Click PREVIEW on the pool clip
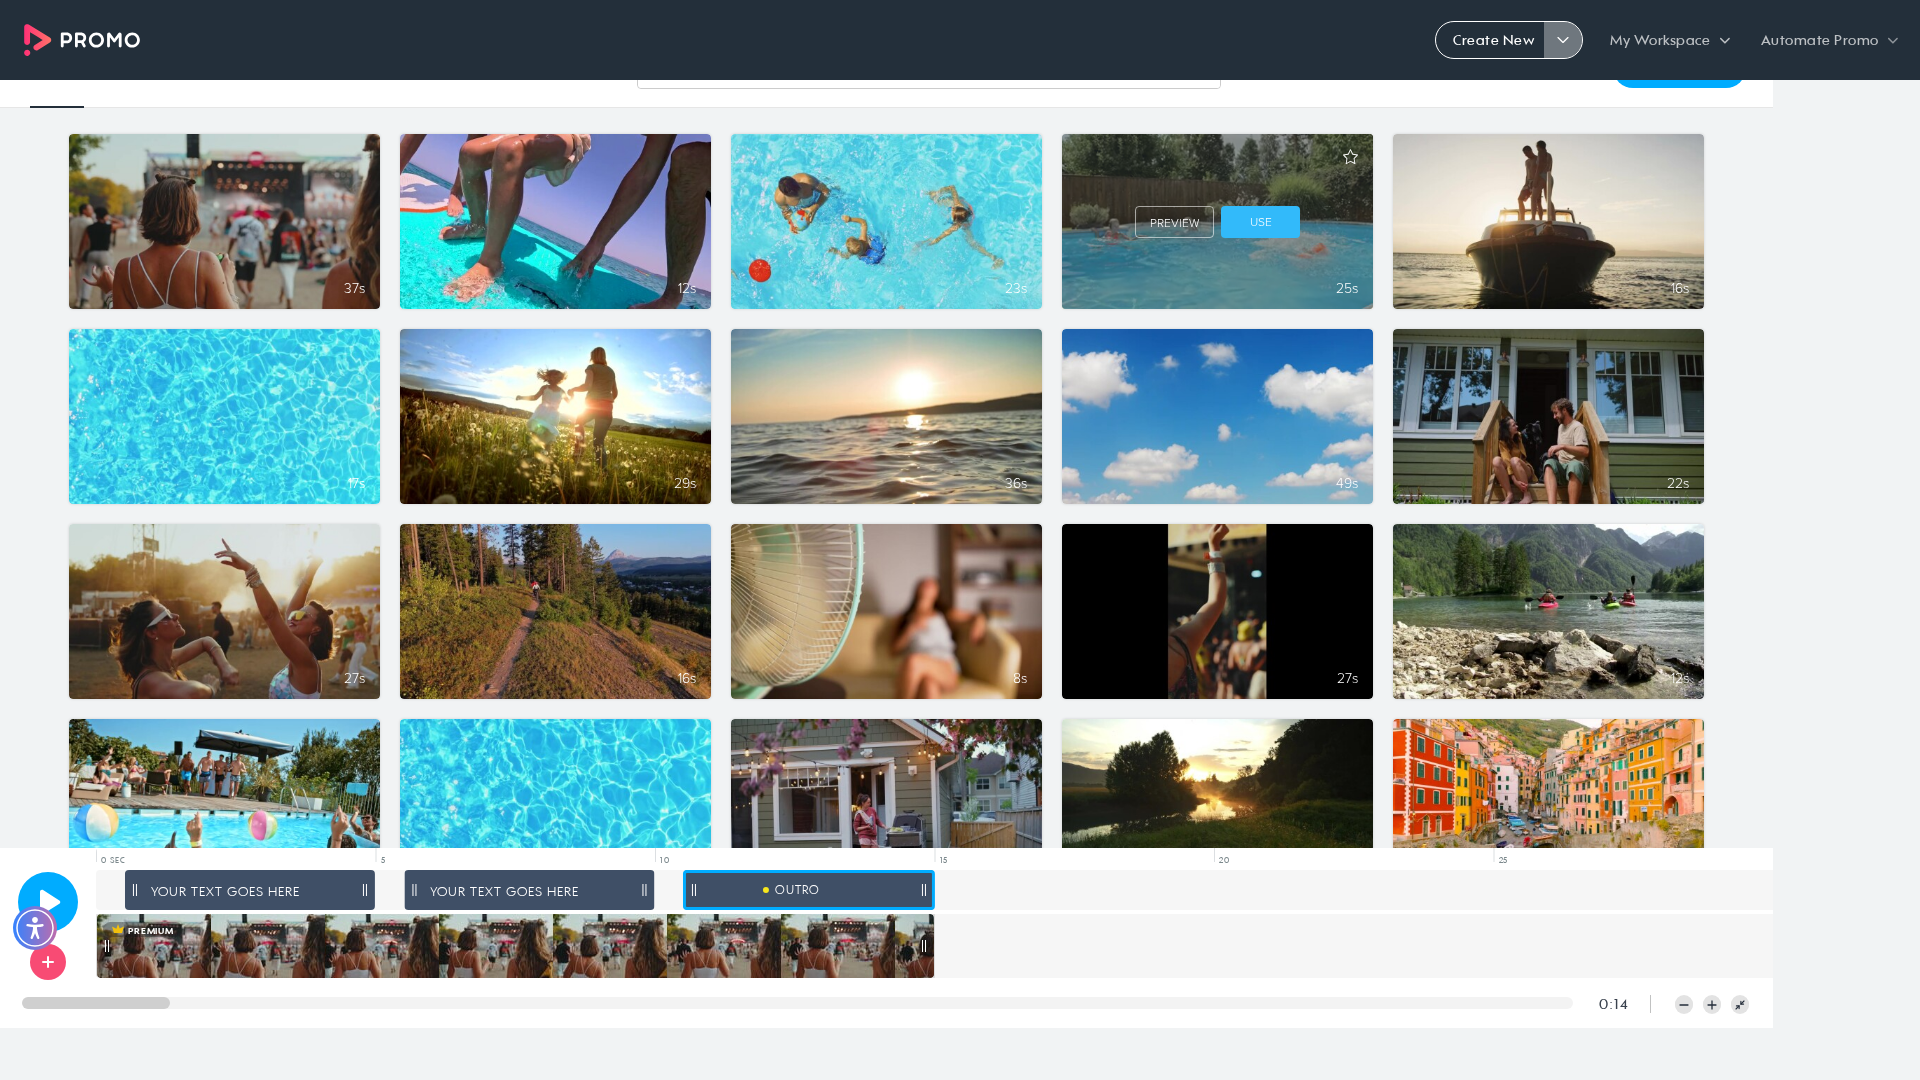Image resolution: width=1920 pixels, height=1080 pixels. click(1174, 222)
